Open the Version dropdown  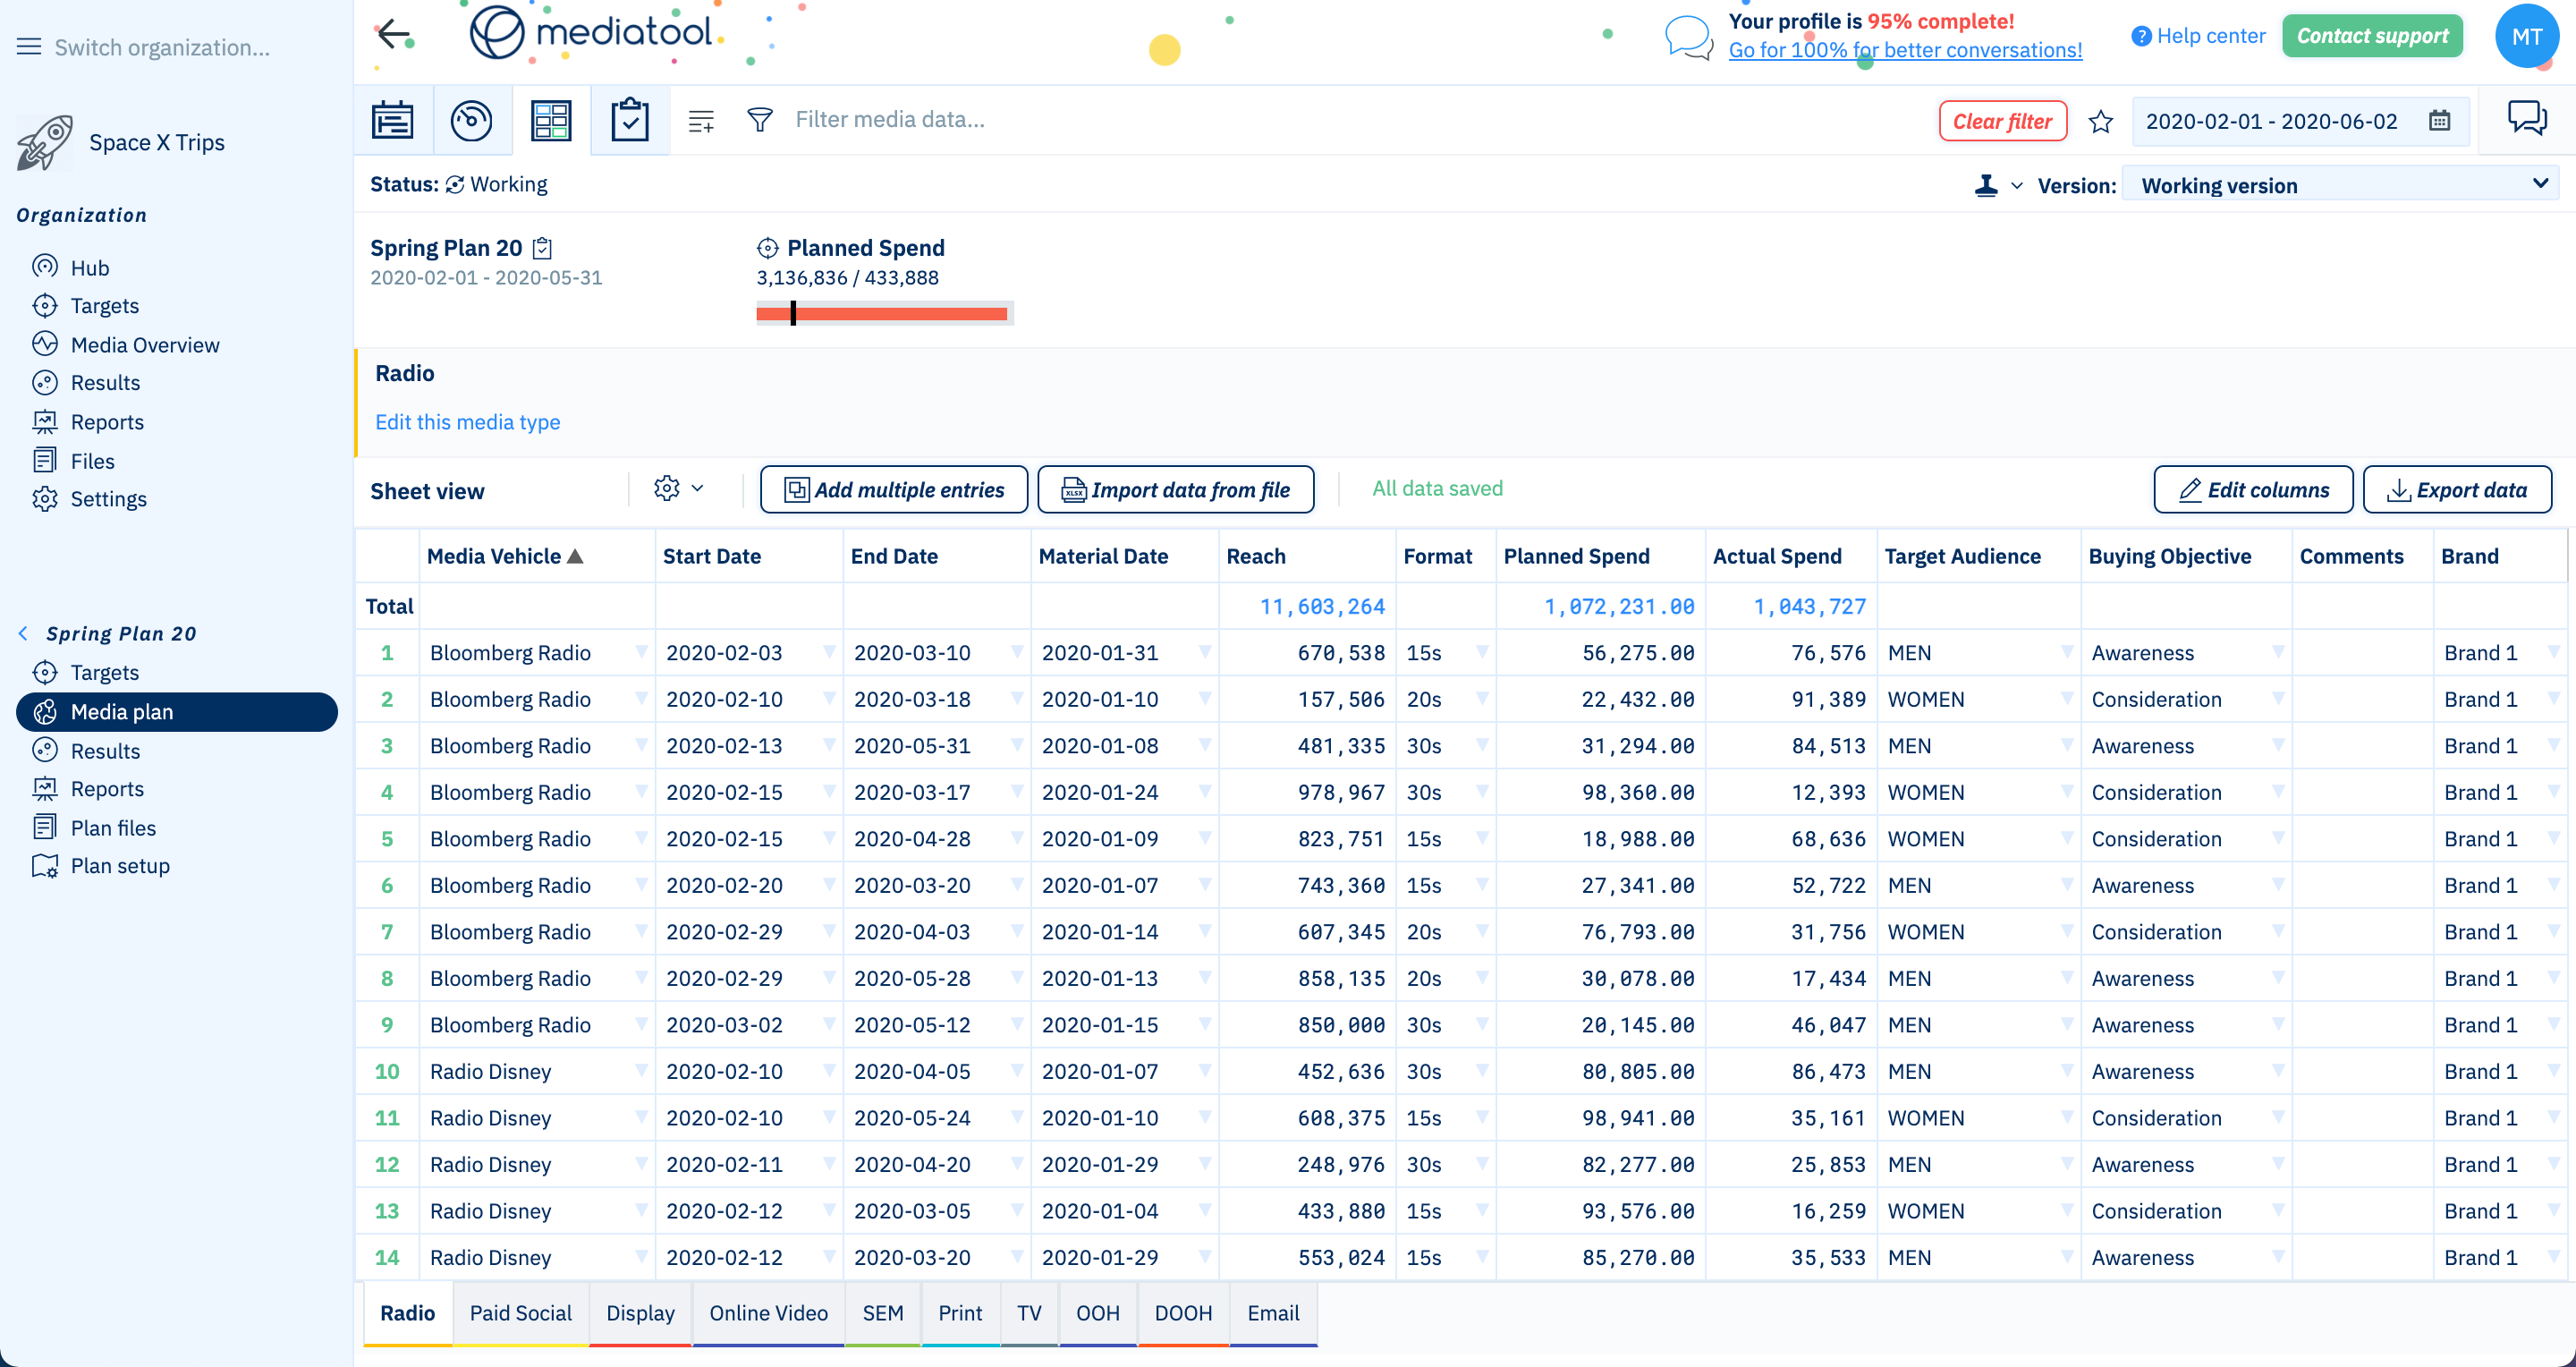click(x=2338, y=185)
